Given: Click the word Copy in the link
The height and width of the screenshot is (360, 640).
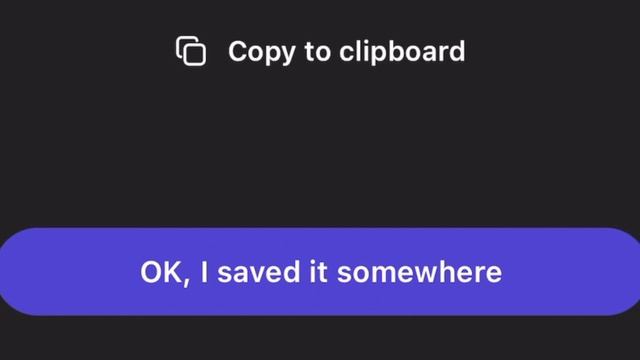Looking at the screenshot, I should coord(262,53).
